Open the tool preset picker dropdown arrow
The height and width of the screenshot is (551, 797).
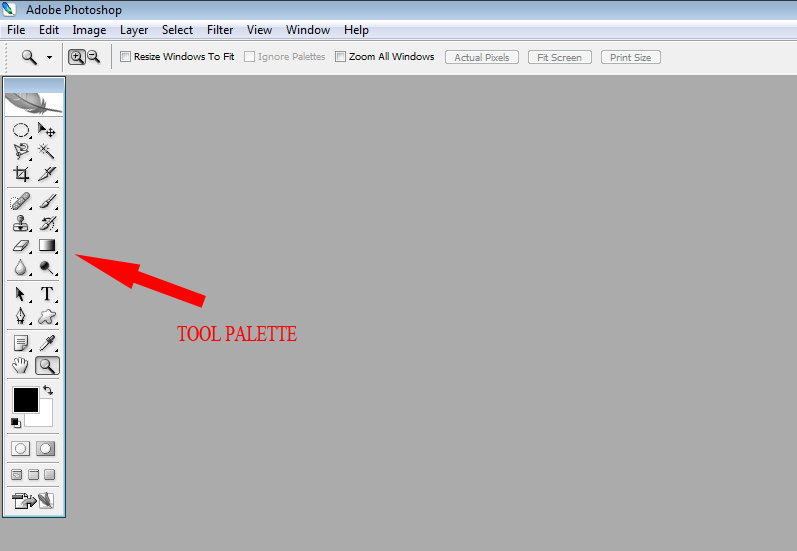(49, 57)
